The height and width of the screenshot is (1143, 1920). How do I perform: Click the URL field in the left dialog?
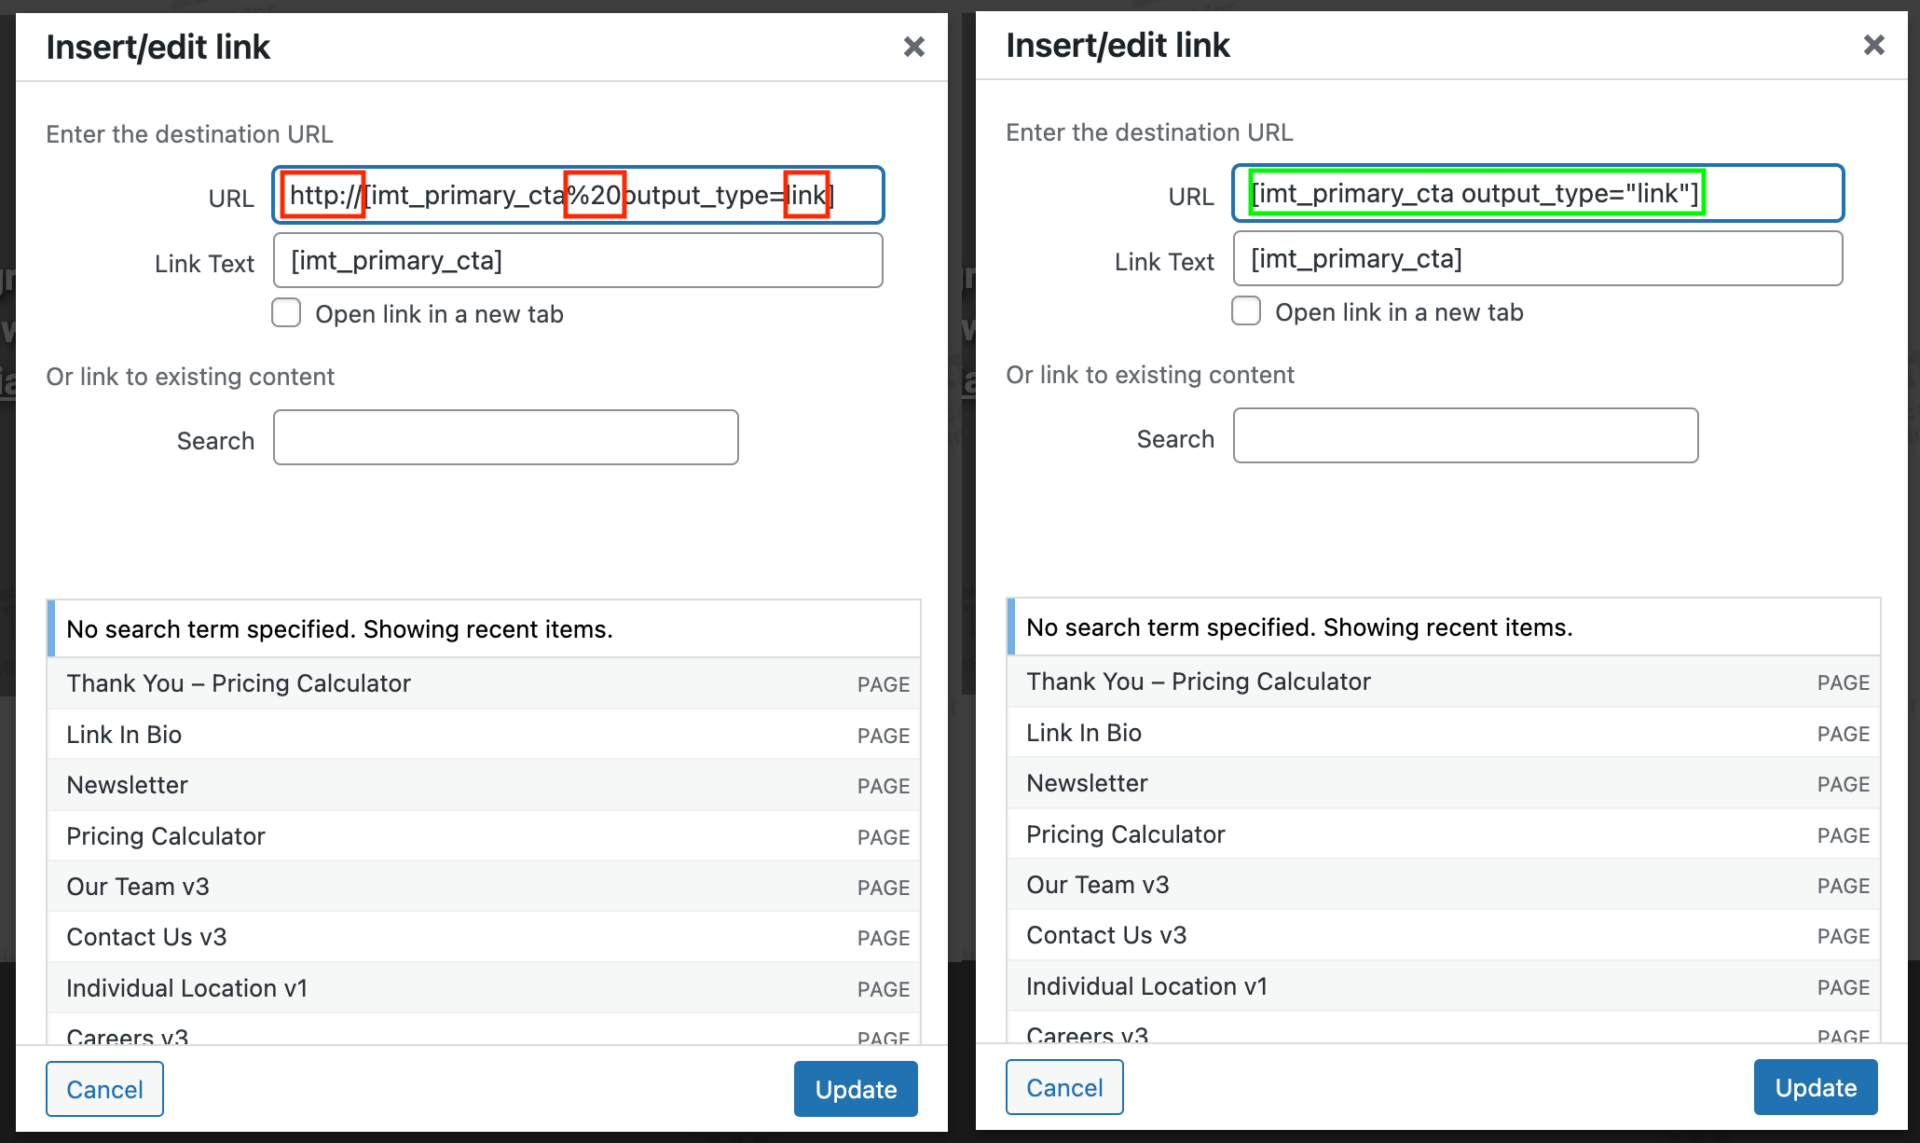(x=578, y=195)
